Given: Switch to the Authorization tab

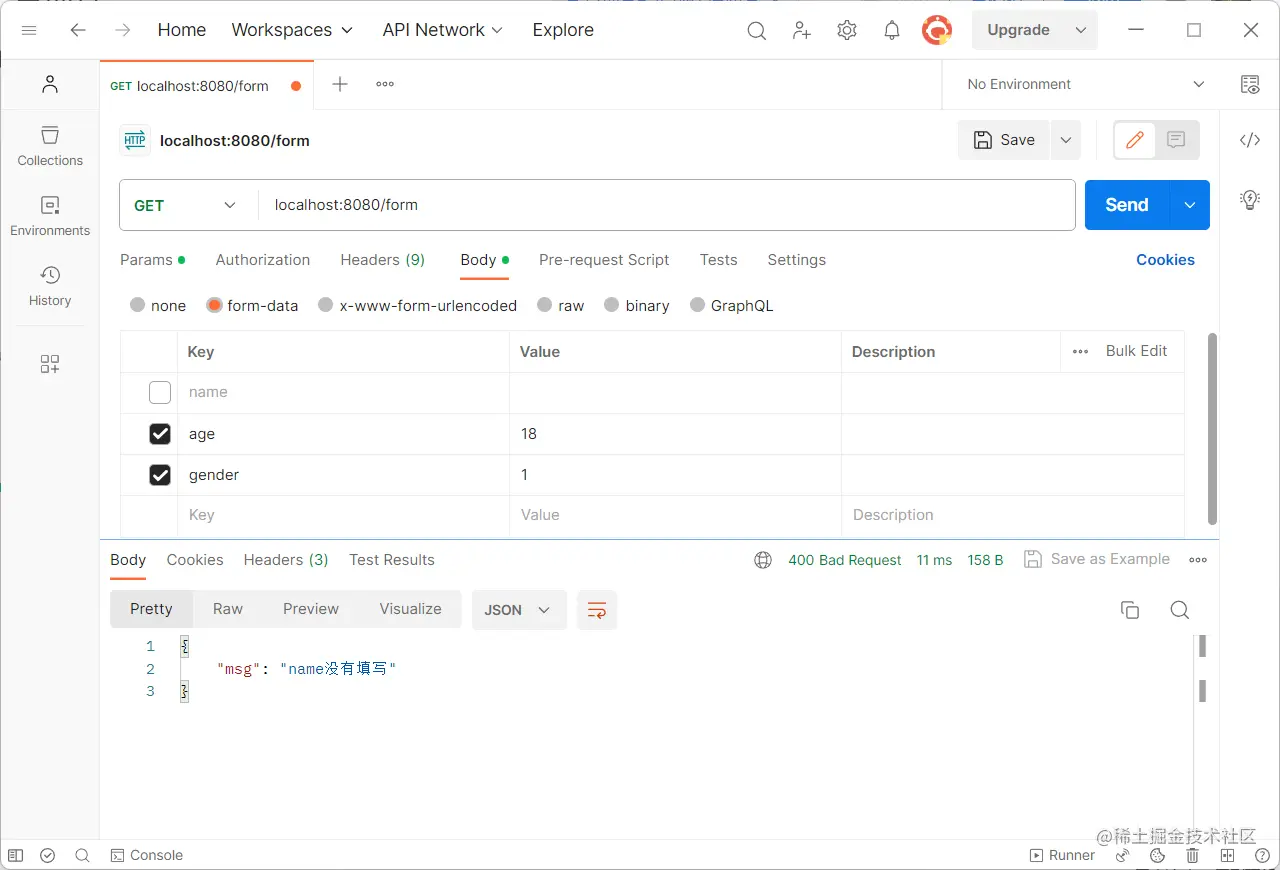Looking at the screenshot, I should coord(263,260).
